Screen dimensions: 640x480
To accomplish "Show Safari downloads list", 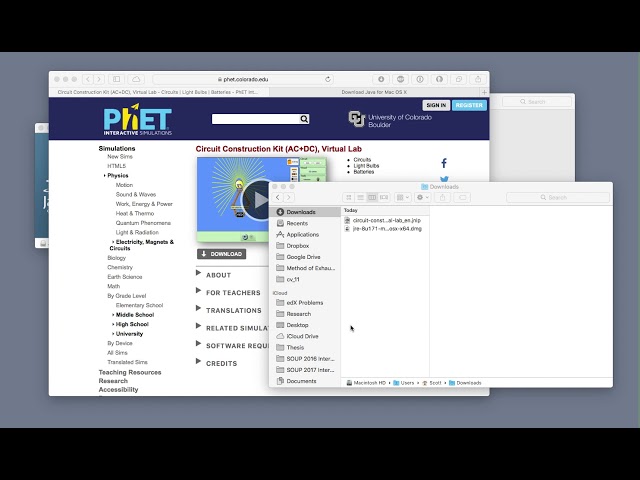I will [x=381, y=79].
